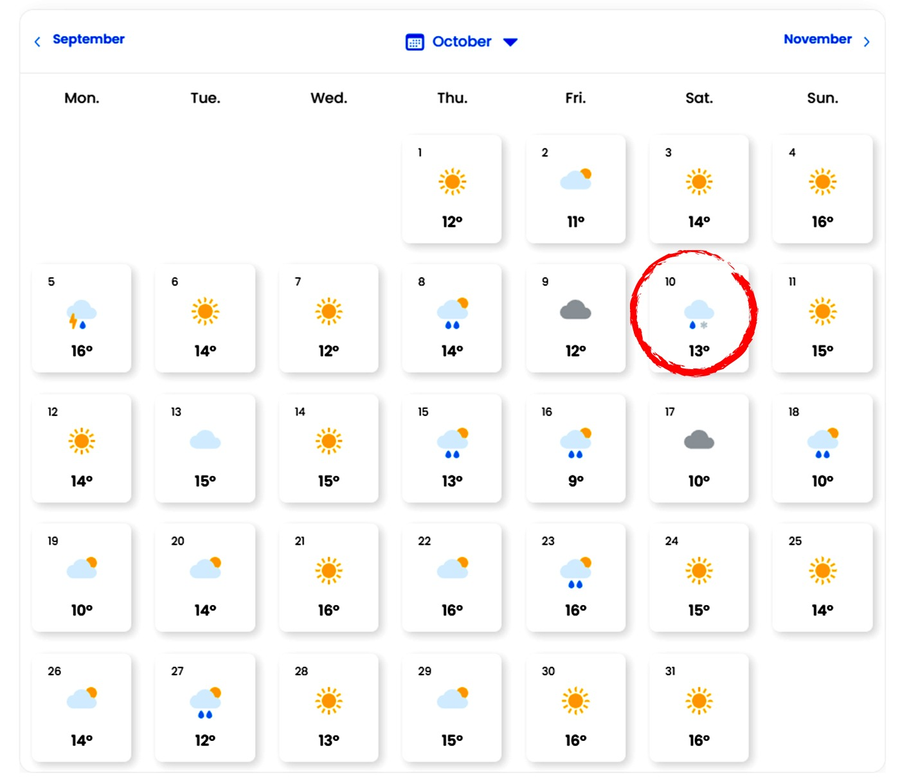
Task: Click the sun icon on October 1
Action: click(x=452, y=182)
